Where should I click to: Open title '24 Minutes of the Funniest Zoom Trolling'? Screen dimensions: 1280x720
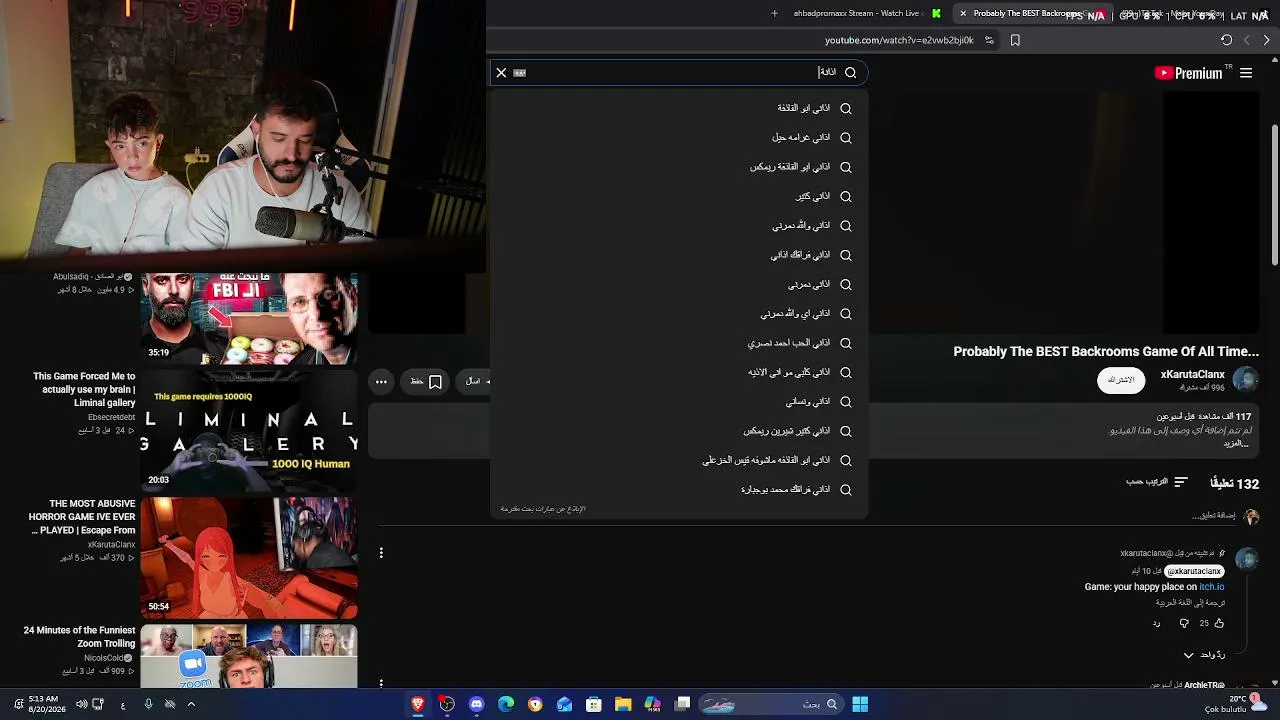tap(79, 637)
